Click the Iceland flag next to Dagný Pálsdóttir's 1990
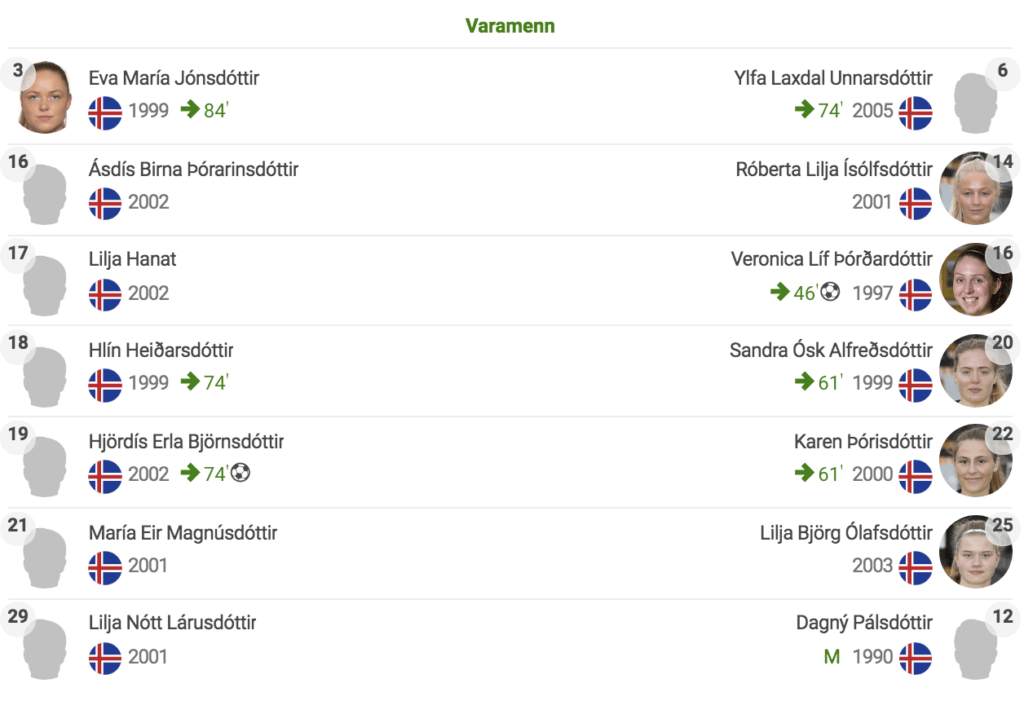The height and width of the screenshot is (701, 1024). click(916, 658)
